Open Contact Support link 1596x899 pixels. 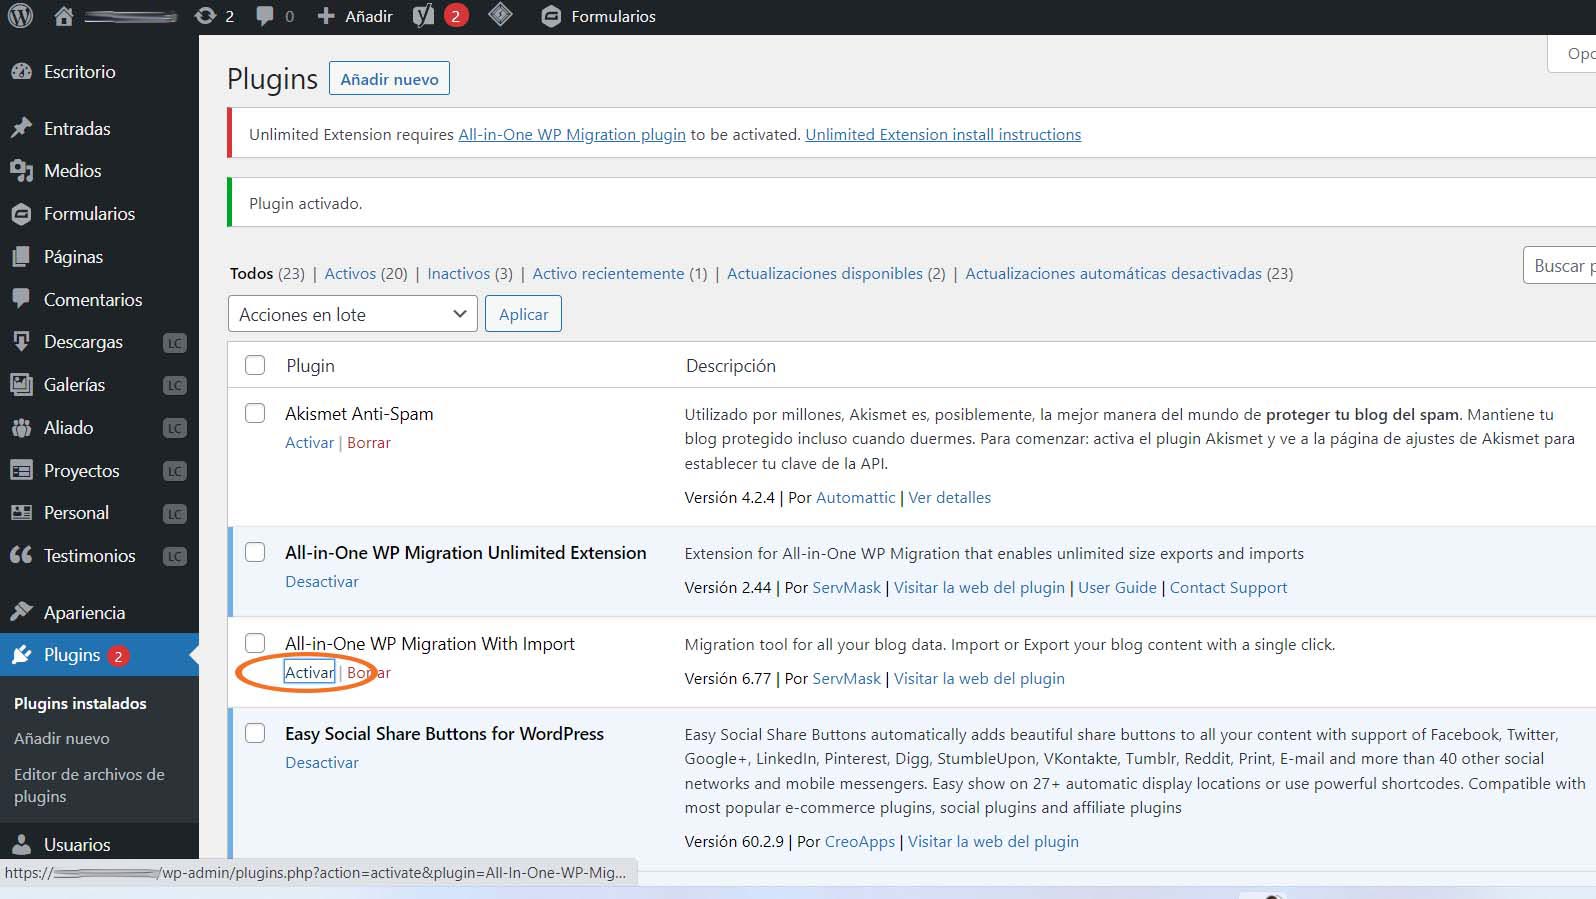tap(1228, 587)
